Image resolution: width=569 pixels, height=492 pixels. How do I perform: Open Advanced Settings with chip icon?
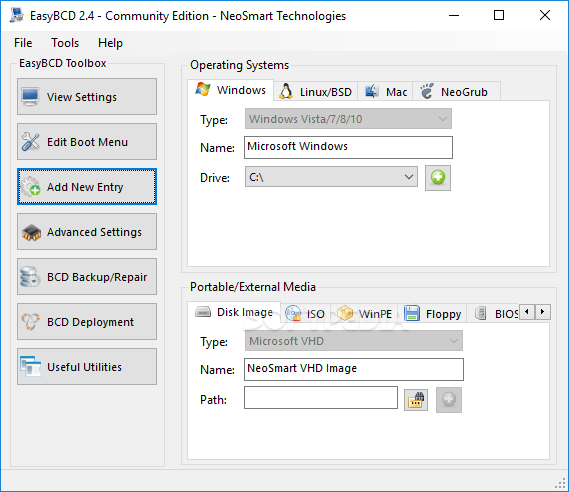[87, 231]
